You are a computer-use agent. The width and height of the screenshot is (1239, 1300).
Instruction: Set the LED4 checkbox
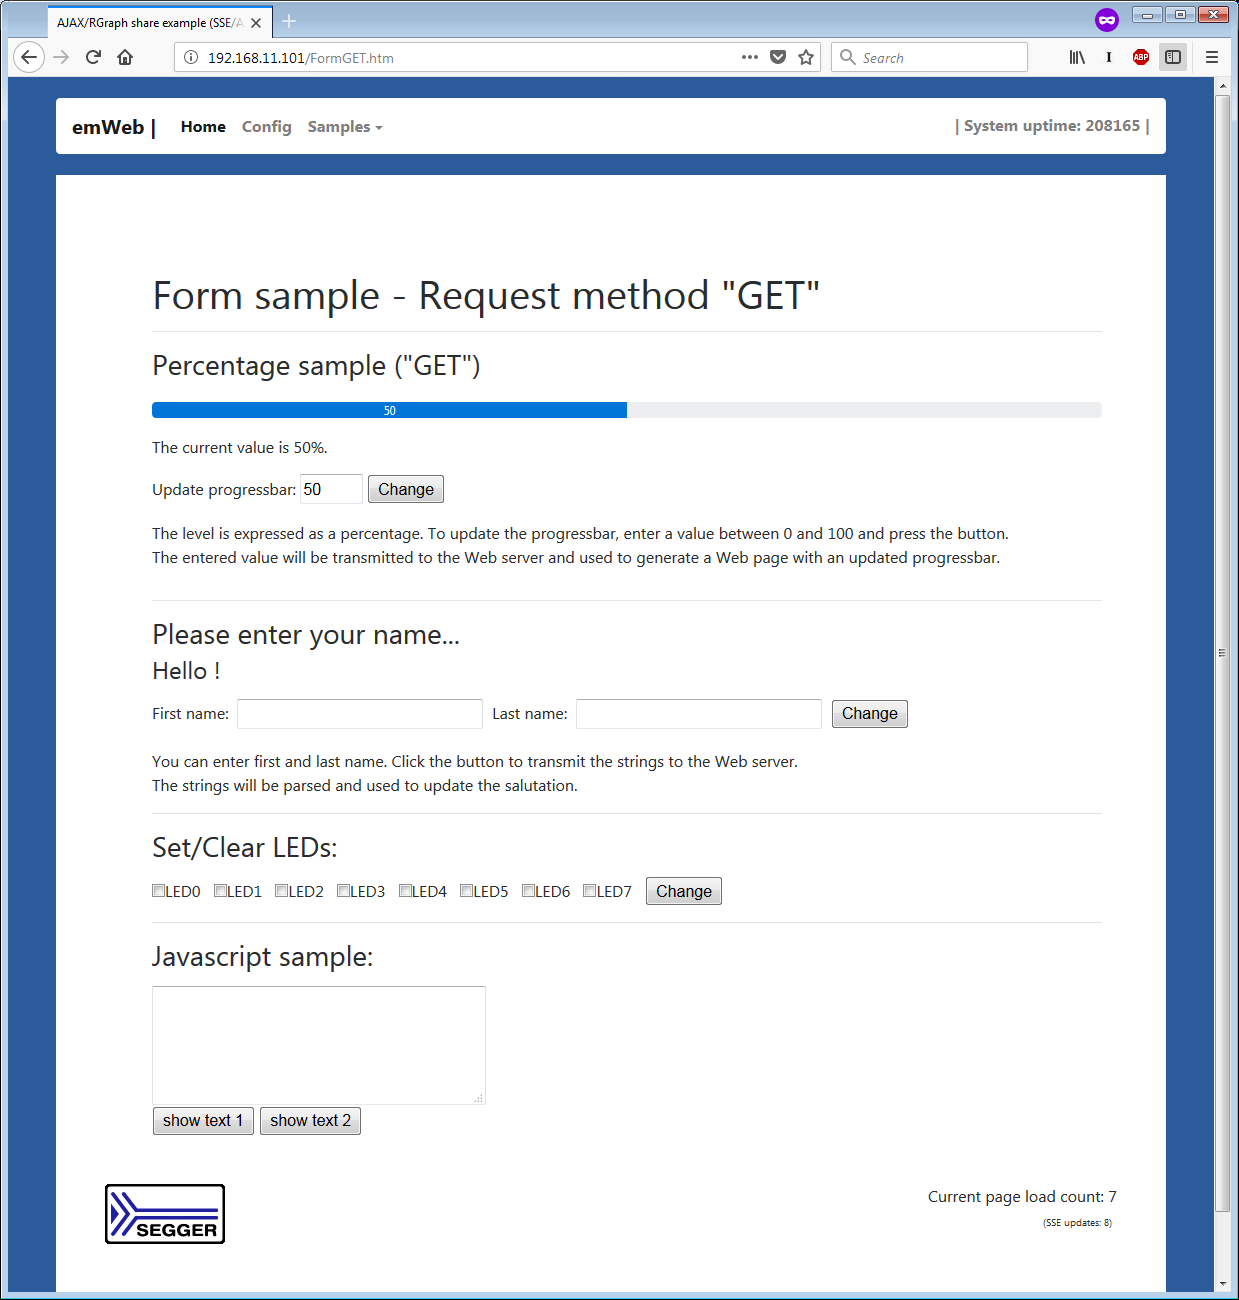point(405,891)
